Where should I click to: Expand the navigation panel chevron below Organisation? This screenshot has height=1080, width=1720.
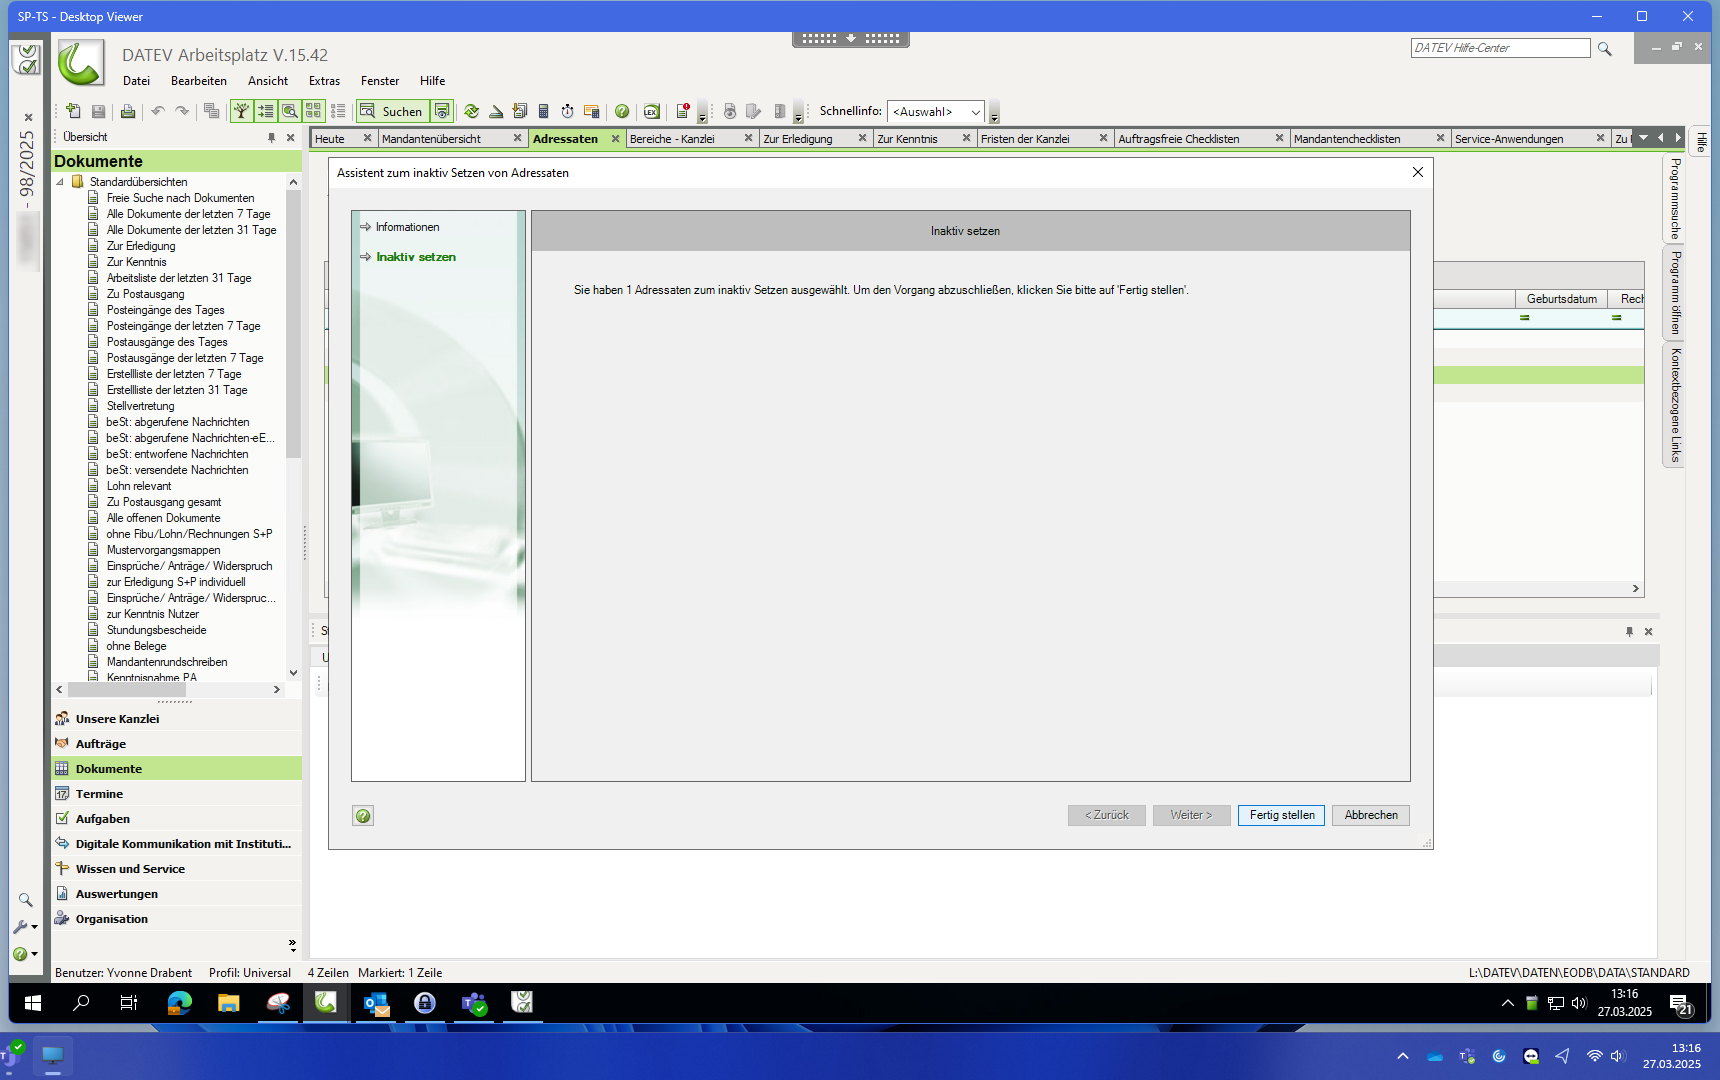292,944
